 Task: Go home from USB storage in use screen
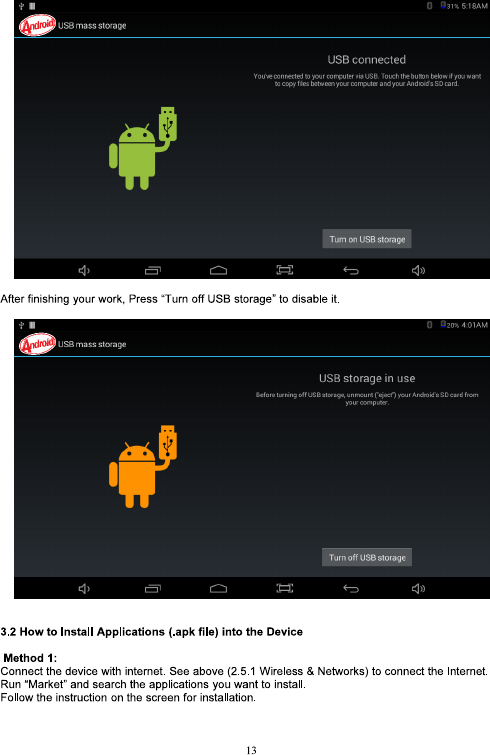coord(219,588)
